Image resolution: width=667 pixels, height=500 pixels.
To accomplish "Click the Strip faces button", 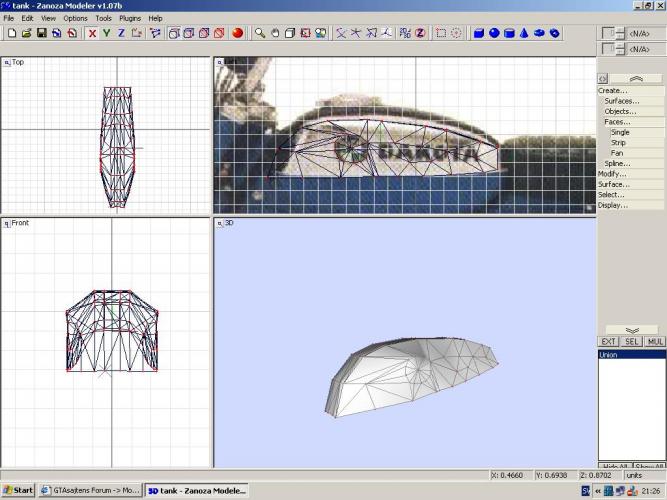I will click(x=619, y=143).
